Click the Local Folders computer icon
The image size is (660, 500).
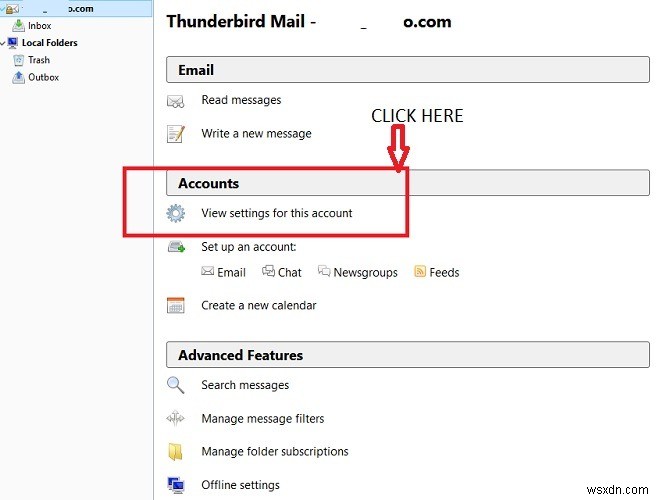point(13,43)
